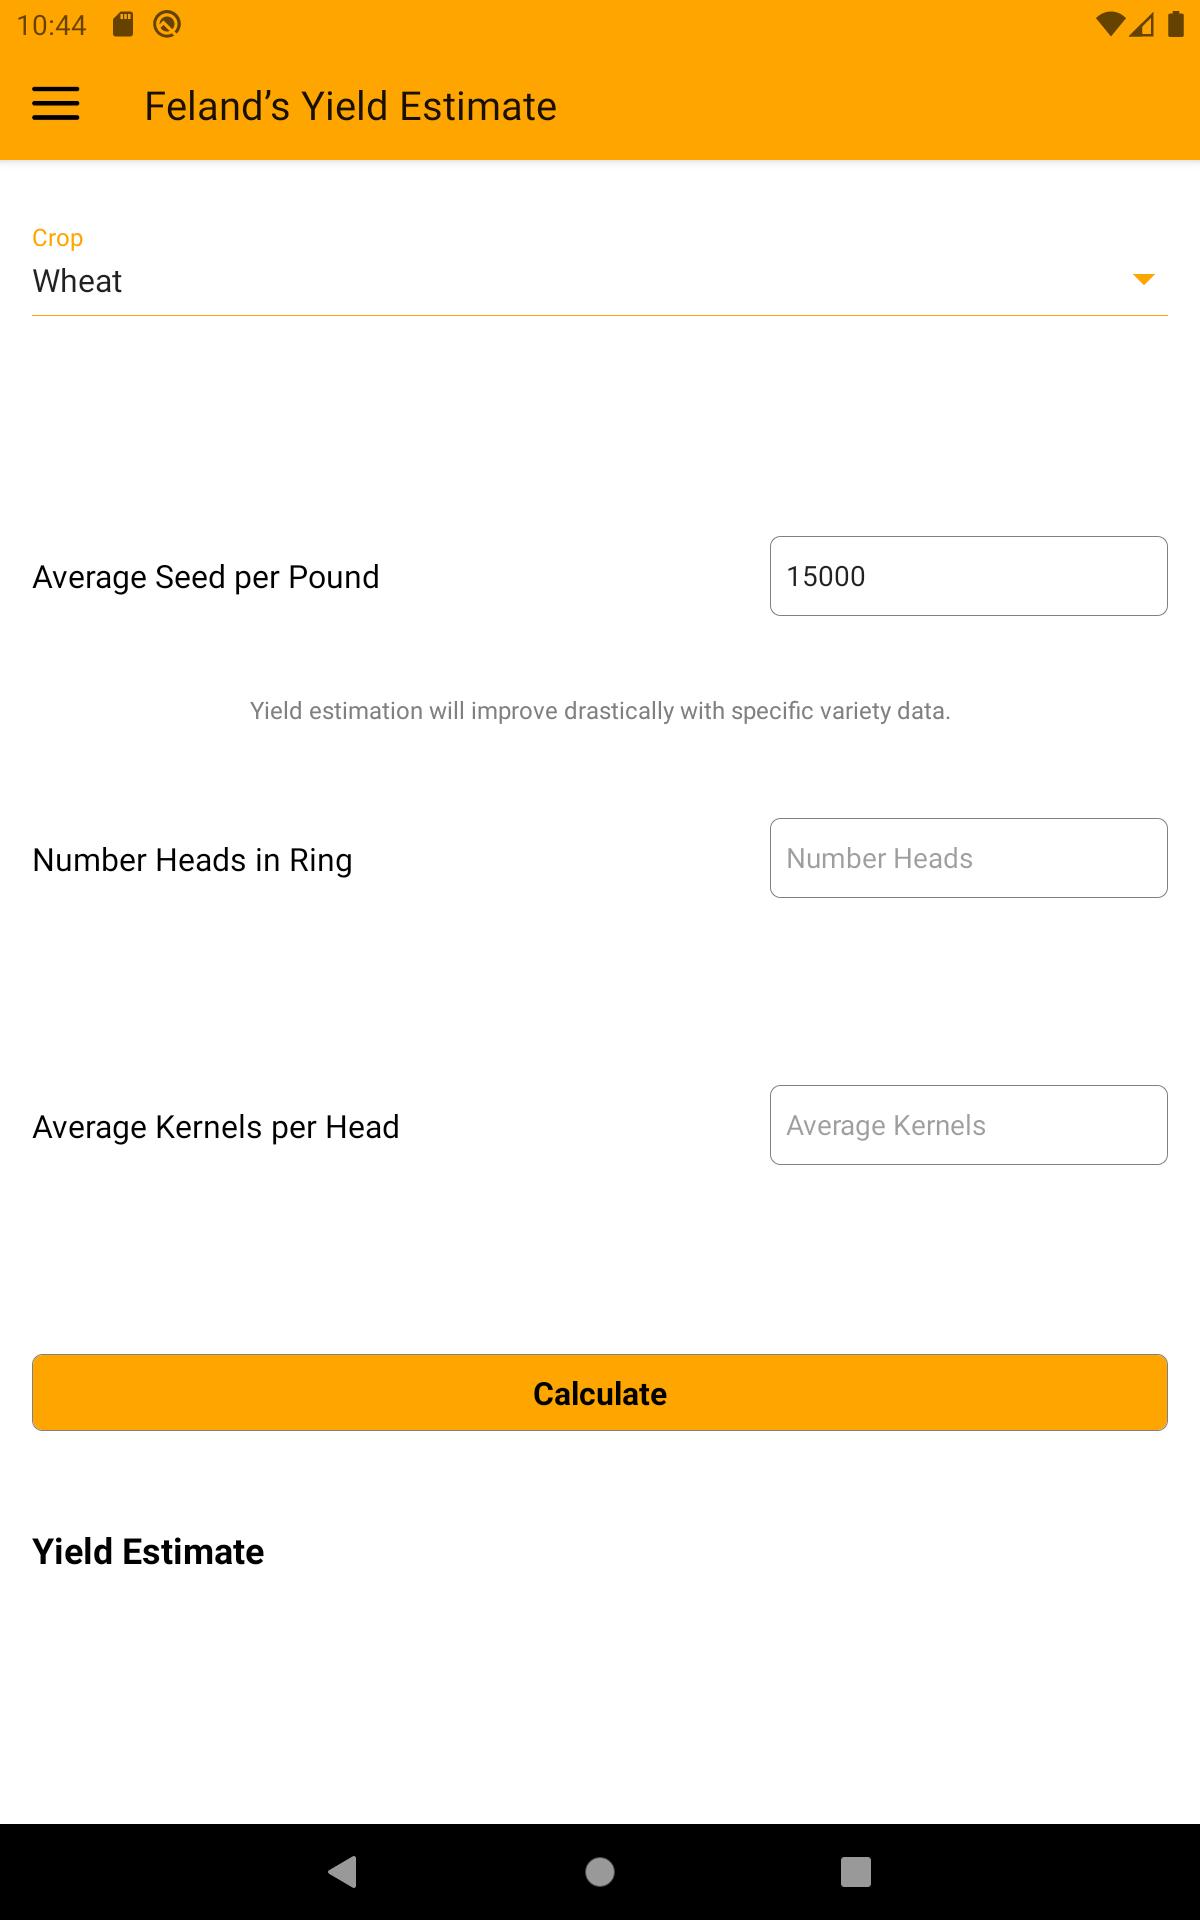Viewport: 1200px width, 1920px height.
Task: Tap the Yield Estimate heading
Action: (x=148, y=1552)
